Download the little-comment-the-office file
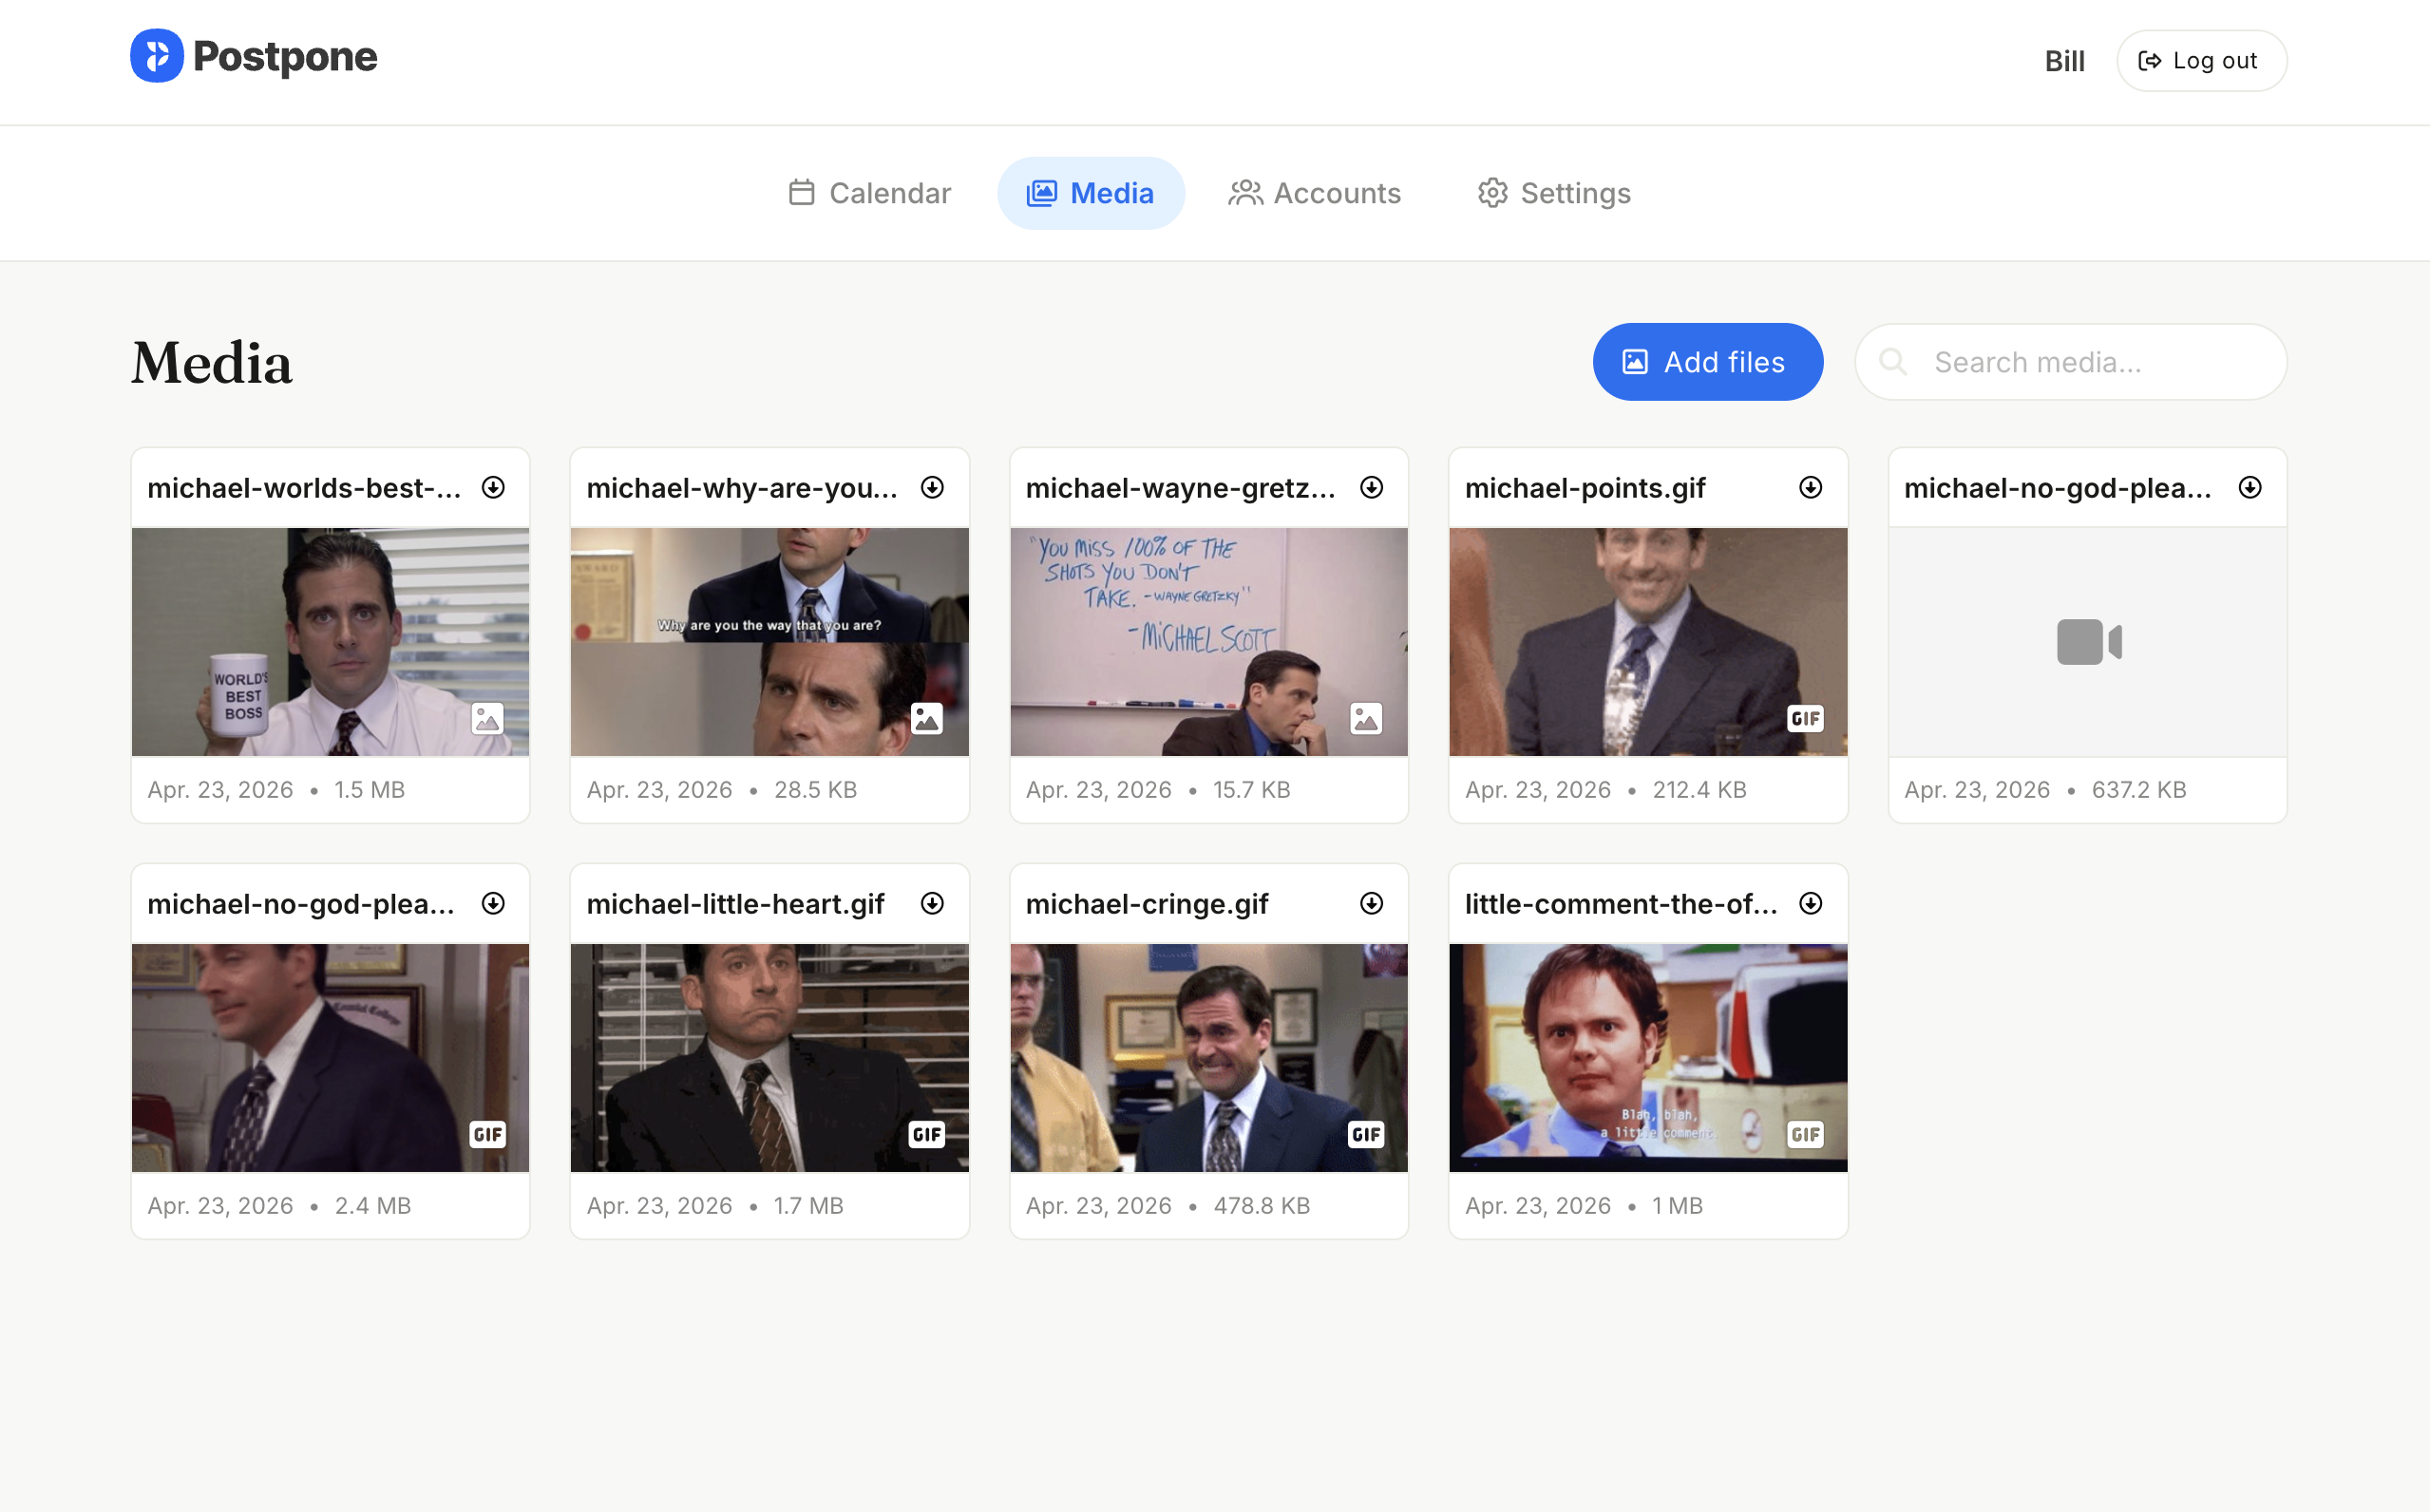2430x1512 pixels. pyautogui.click(x=1810, y=903)
